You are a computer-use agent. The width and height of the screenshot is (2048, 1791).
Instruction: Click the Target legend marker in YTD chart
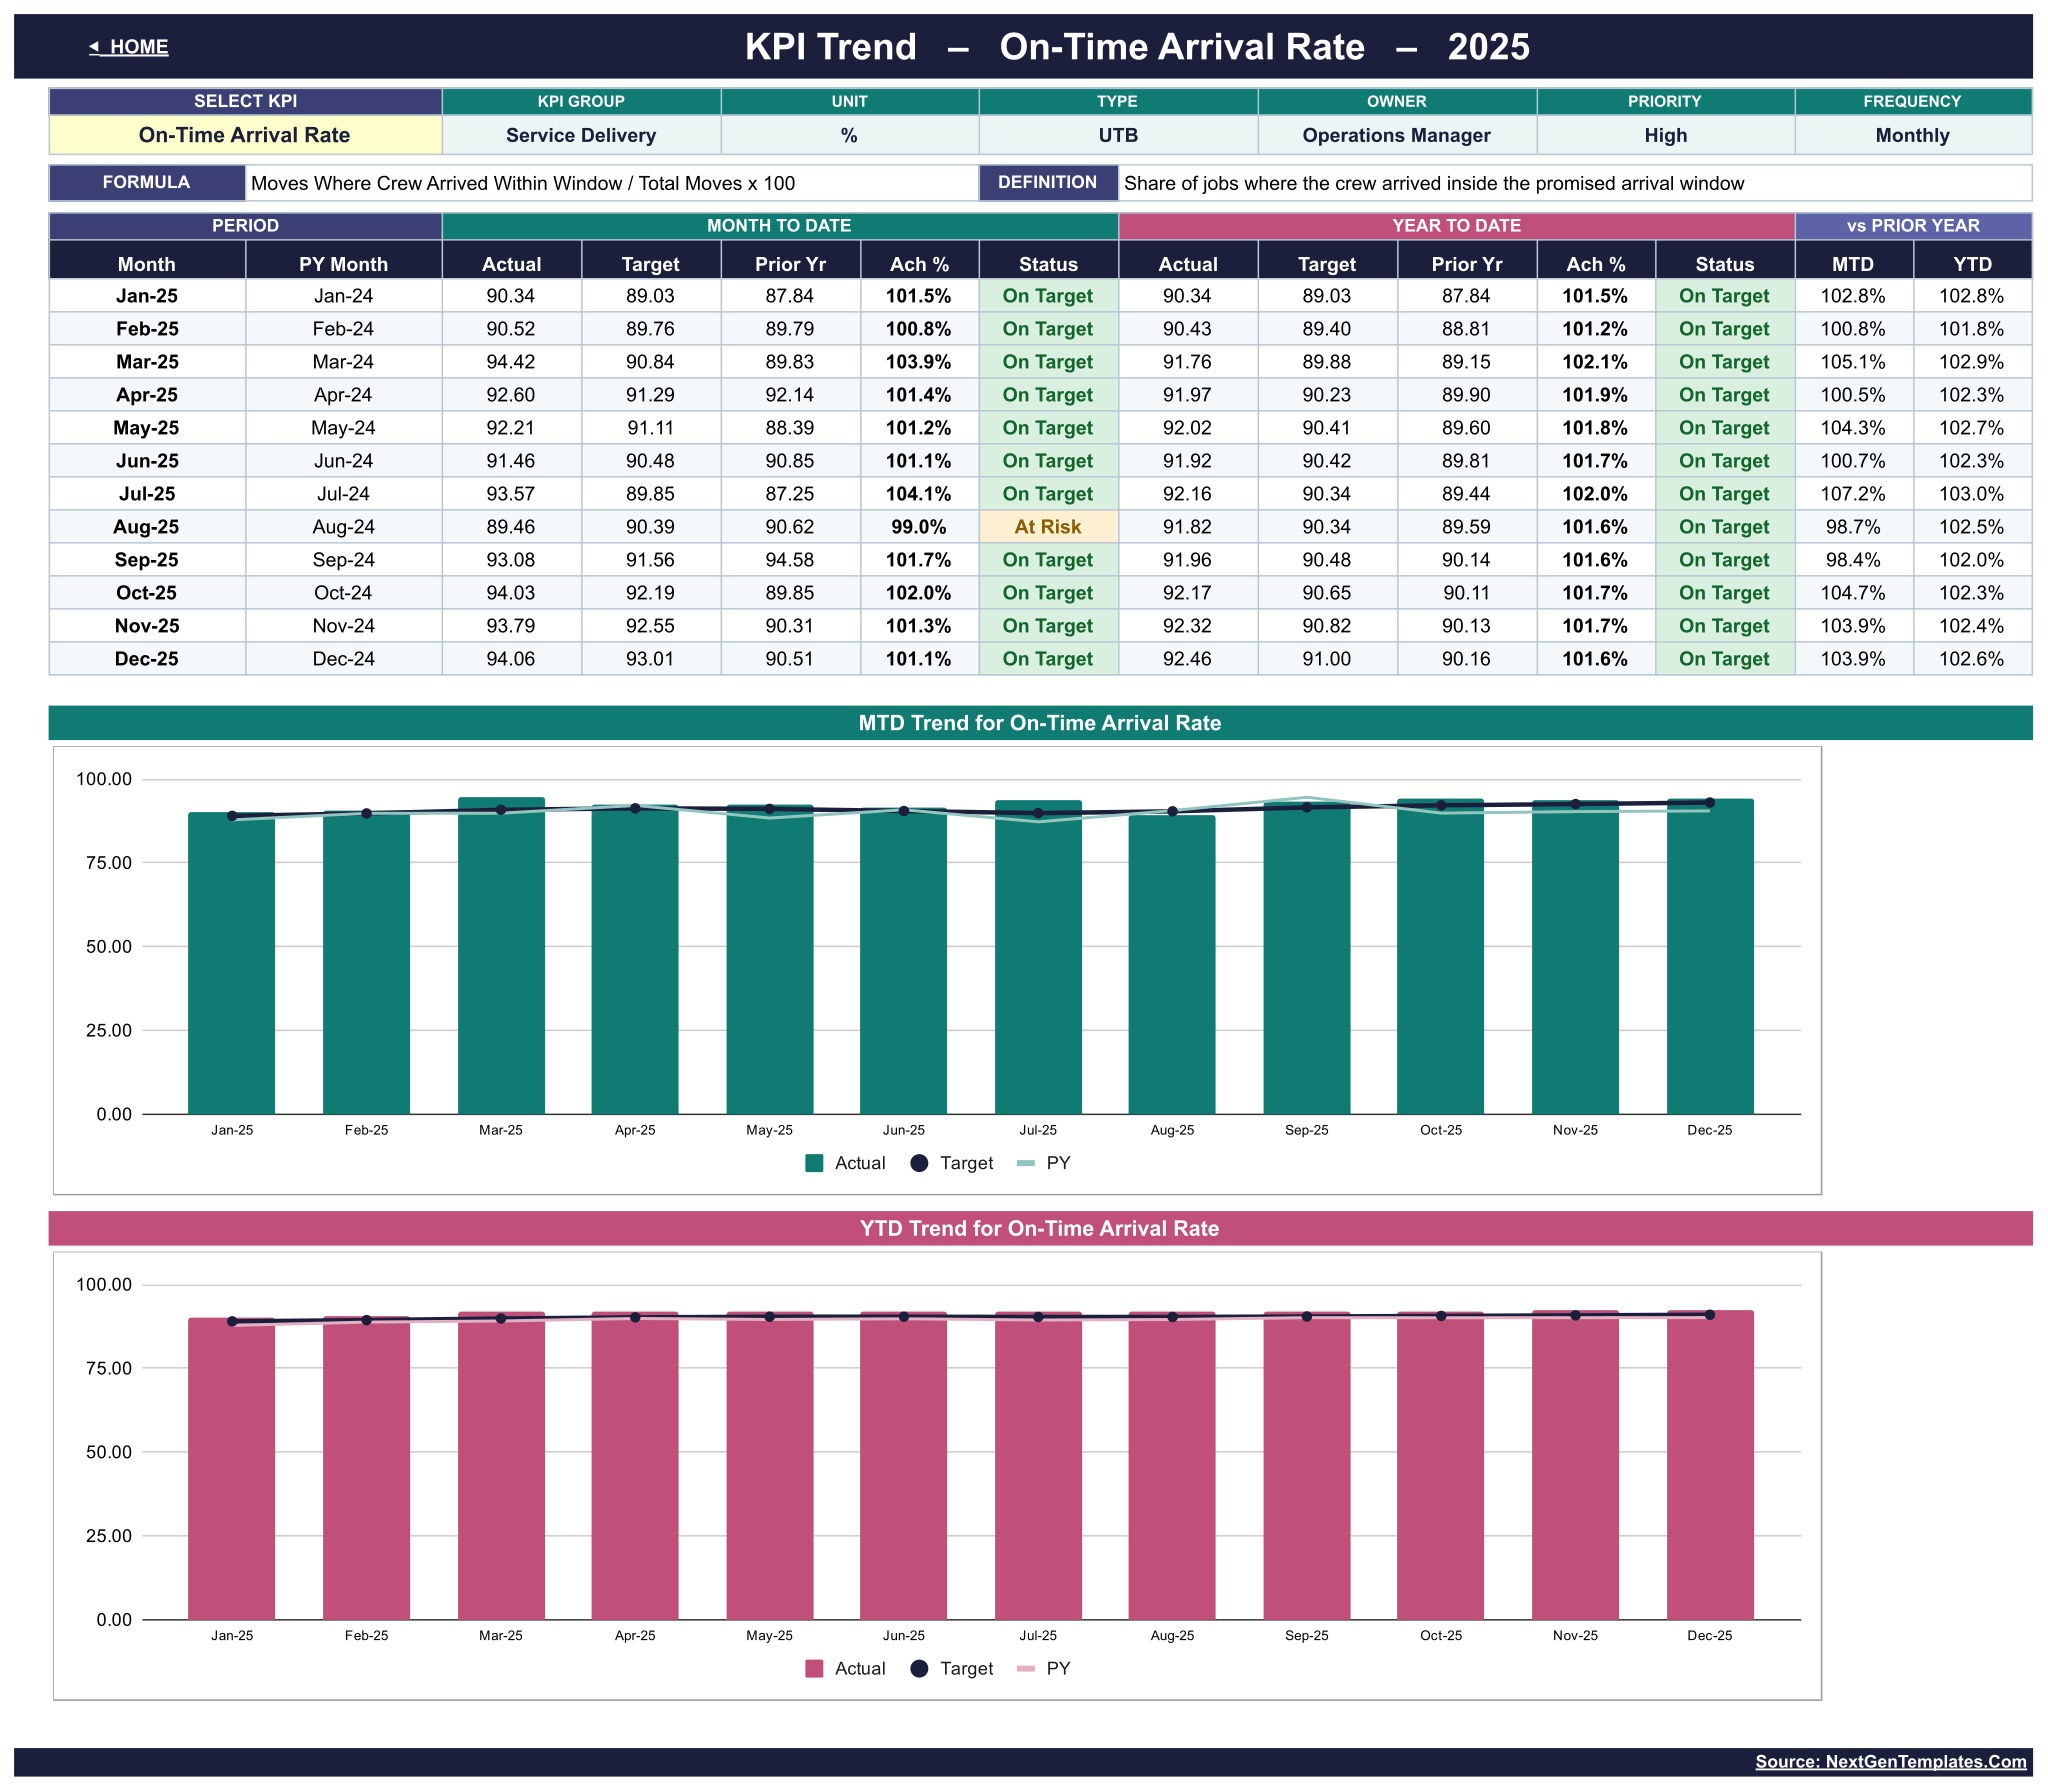pos(919,1669)
